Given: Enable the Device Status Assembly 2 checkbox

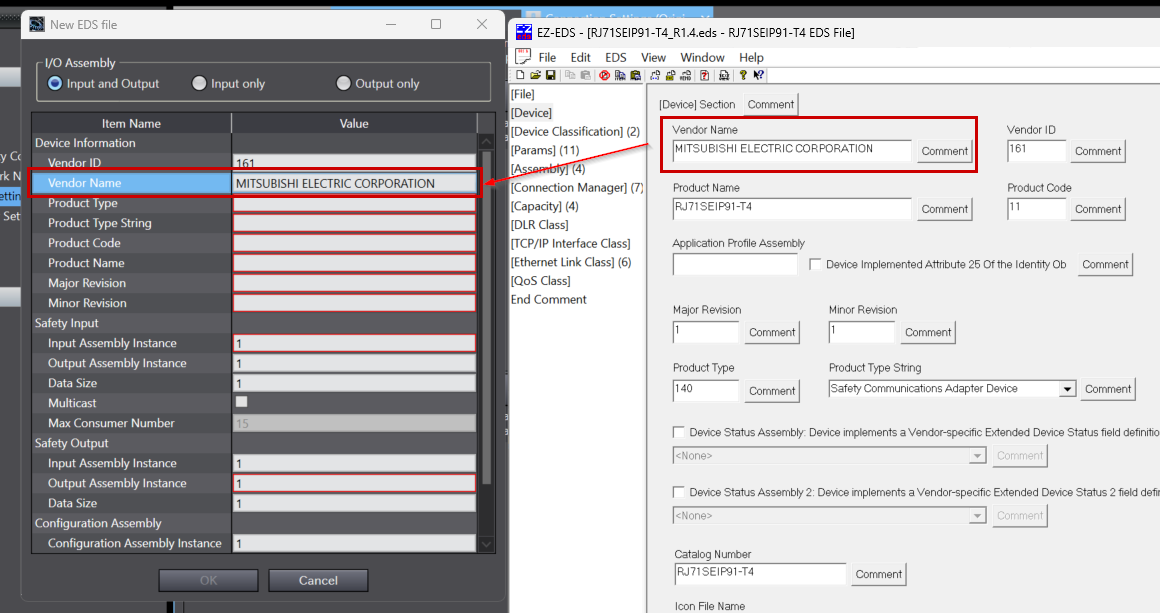Looking at the screenshot, I should 678,492.
